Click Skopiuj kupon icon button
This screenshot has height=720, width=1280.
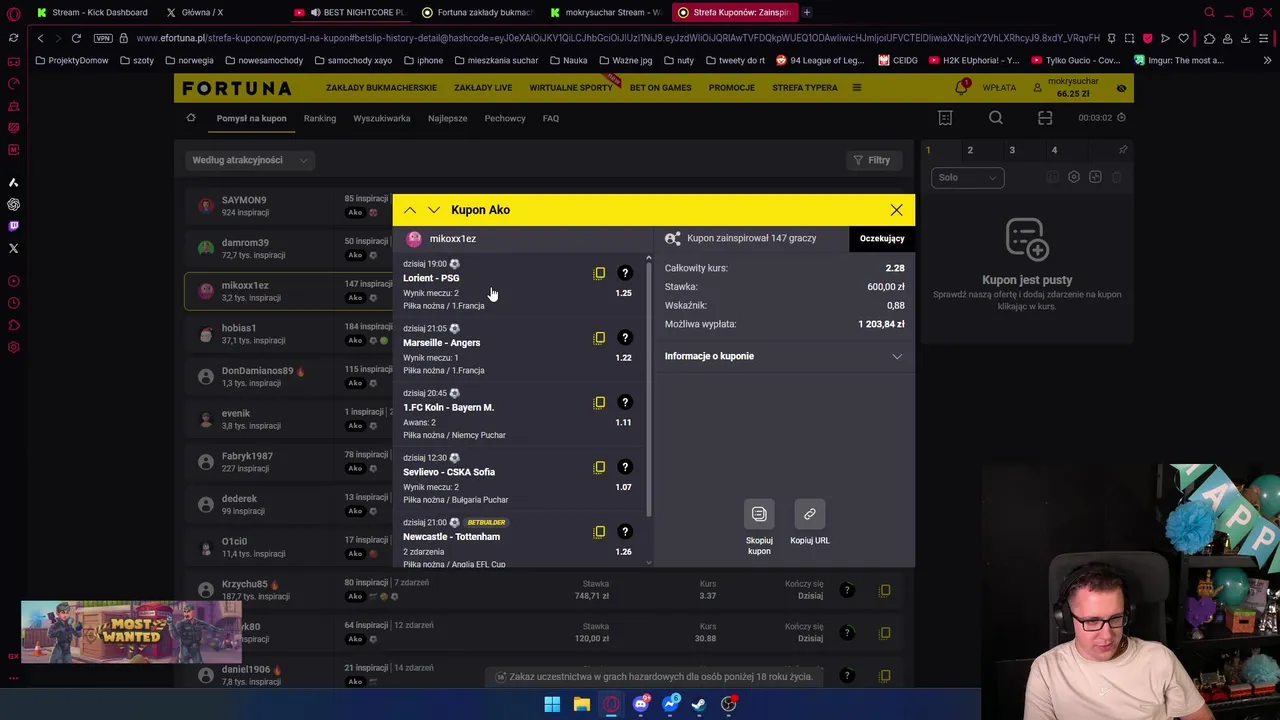(x=759, y=514)
